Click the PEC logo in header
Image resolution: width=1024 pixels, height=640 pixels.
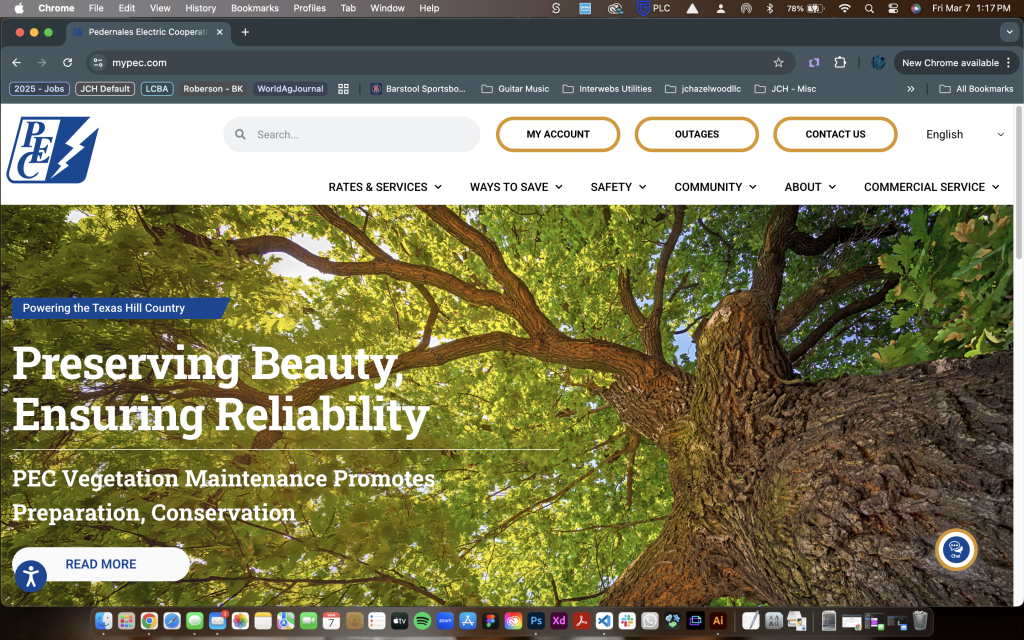pos(52,150)
